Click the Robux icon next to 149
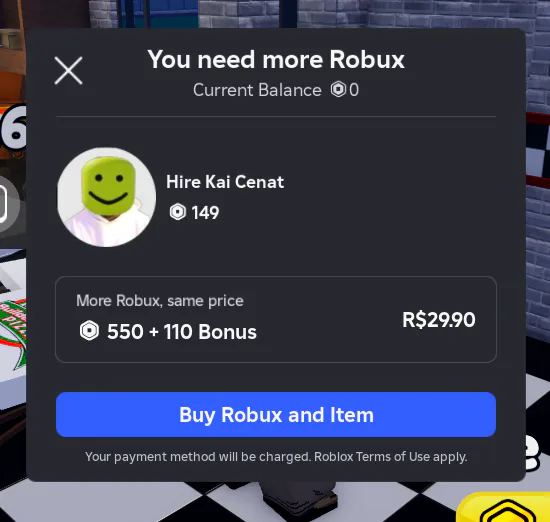The height and width of the screenshot is (522, 550). tap(177, 212)
